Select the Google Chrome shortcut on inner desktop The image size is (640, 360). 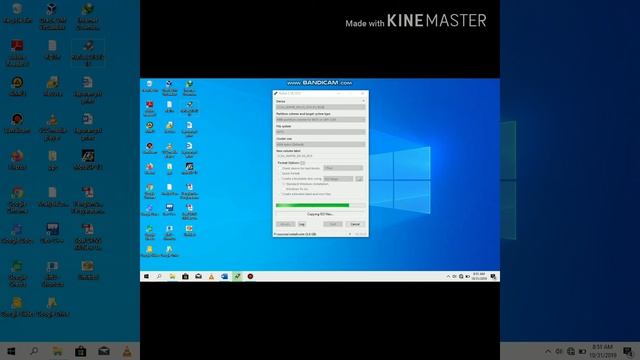pos(150,191)
